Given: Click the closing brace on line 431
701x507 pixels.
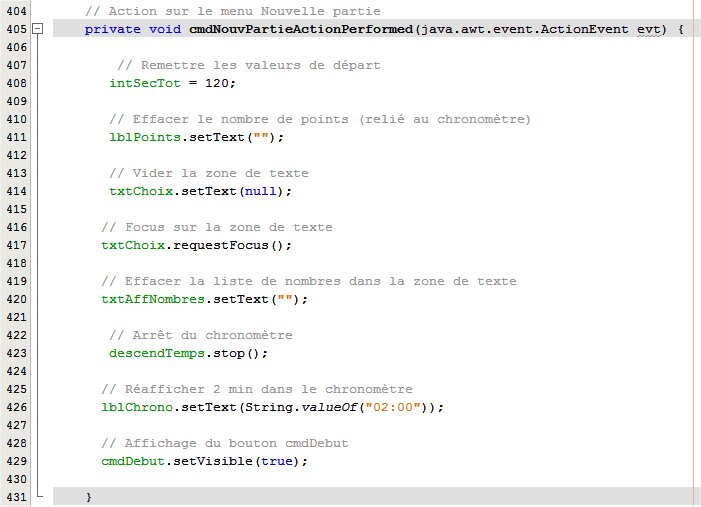Looking at the screenshot, I should click(x=89, y=497).
